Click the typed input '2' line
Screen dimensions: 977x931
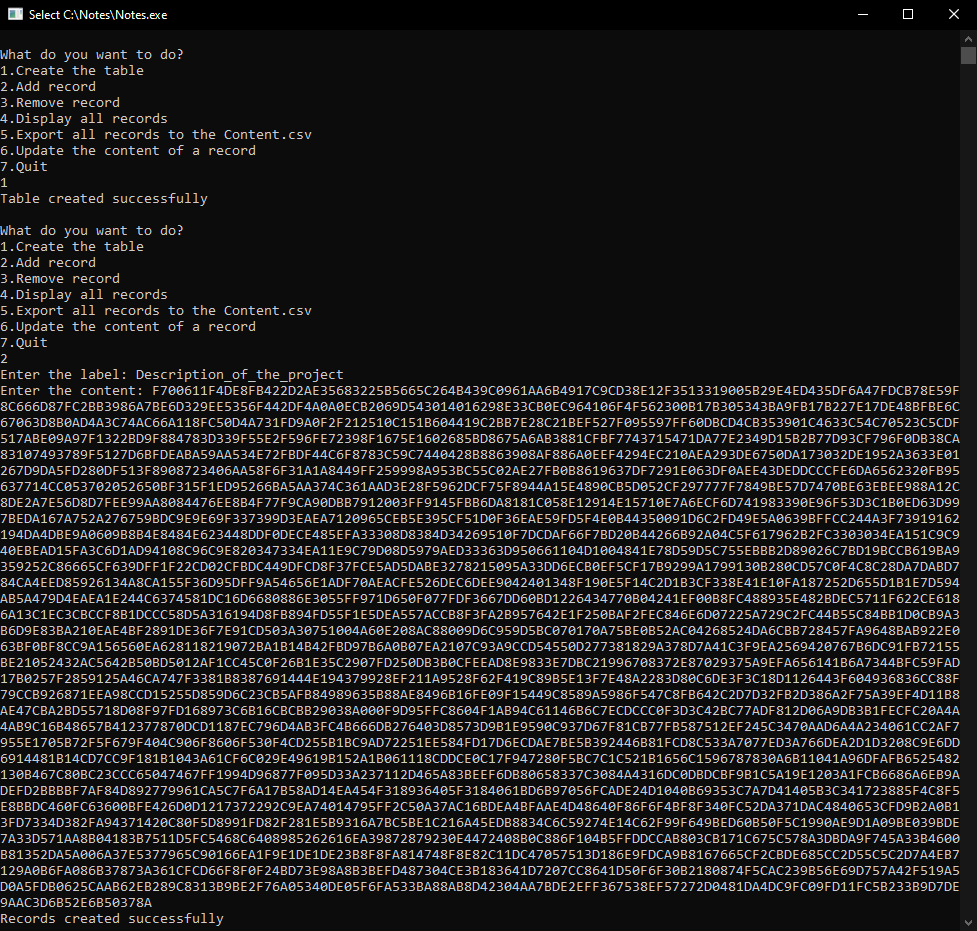click(x=4, y=359)
